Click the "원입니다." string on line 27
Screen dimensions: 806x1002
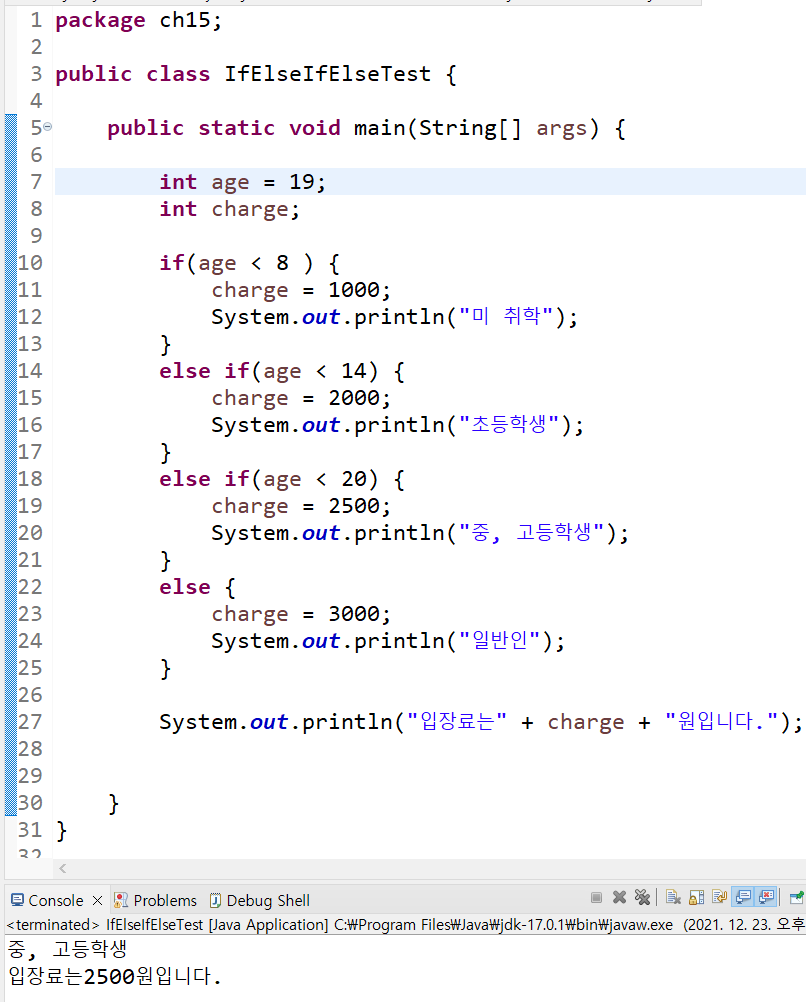pos(722,721)
